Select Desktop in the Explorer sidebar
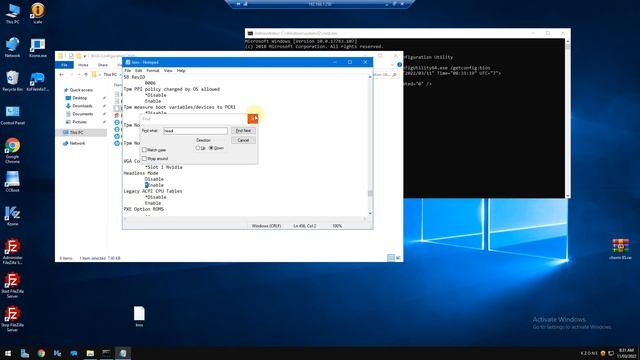Screen dimensions: 640x360 coord(80,98)
